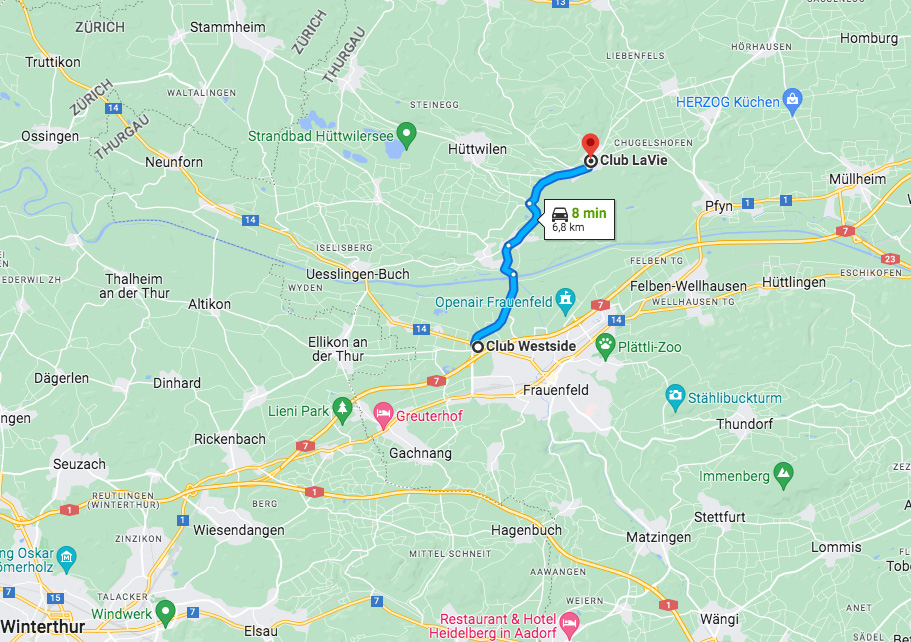This screenshot has height=642, width=911.
Task: Click the 8 min route info box
Action: point(579,219)
